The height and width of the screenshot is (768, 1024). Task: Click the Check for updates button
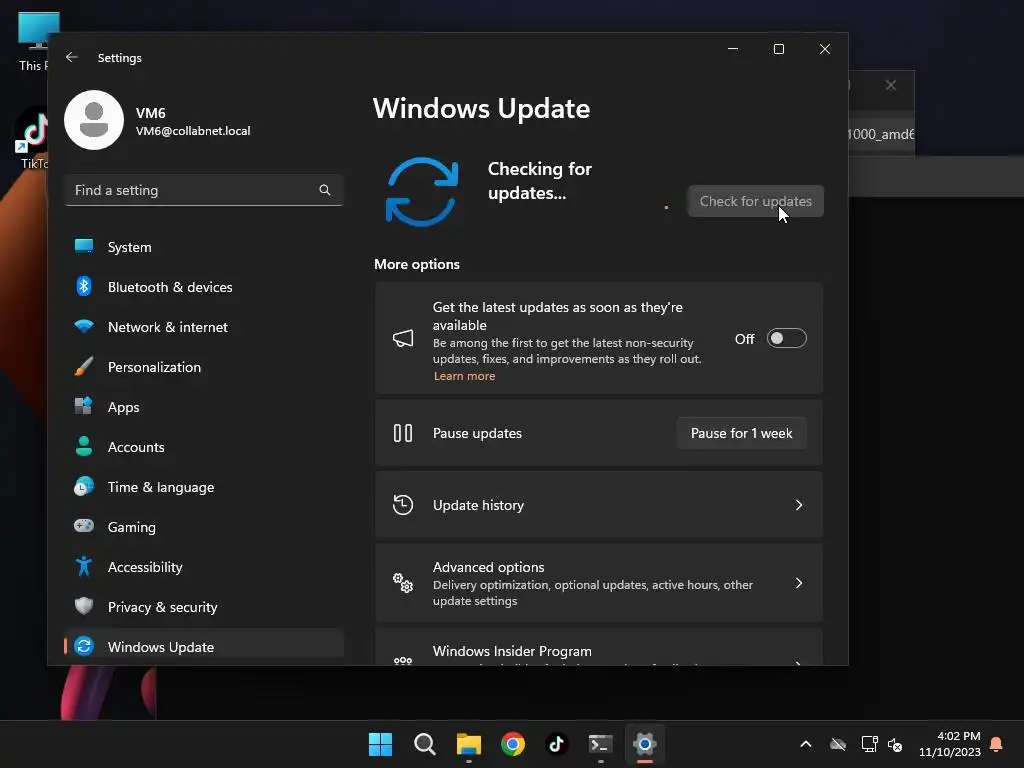point(756,201)
